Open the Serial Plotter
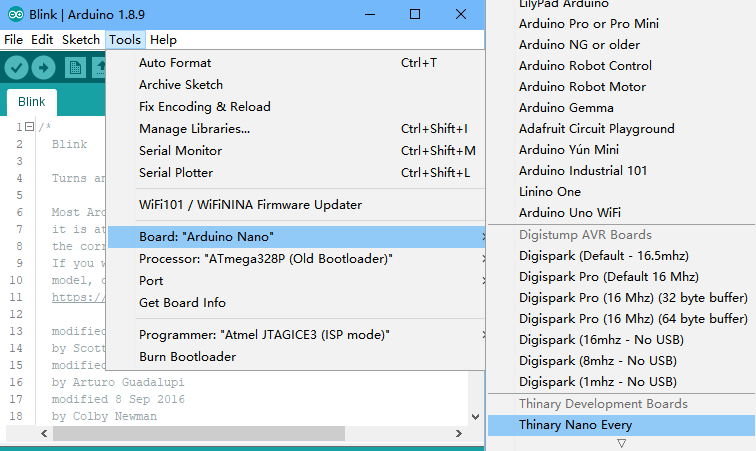 pyautogui.click(x=296, y=173)
